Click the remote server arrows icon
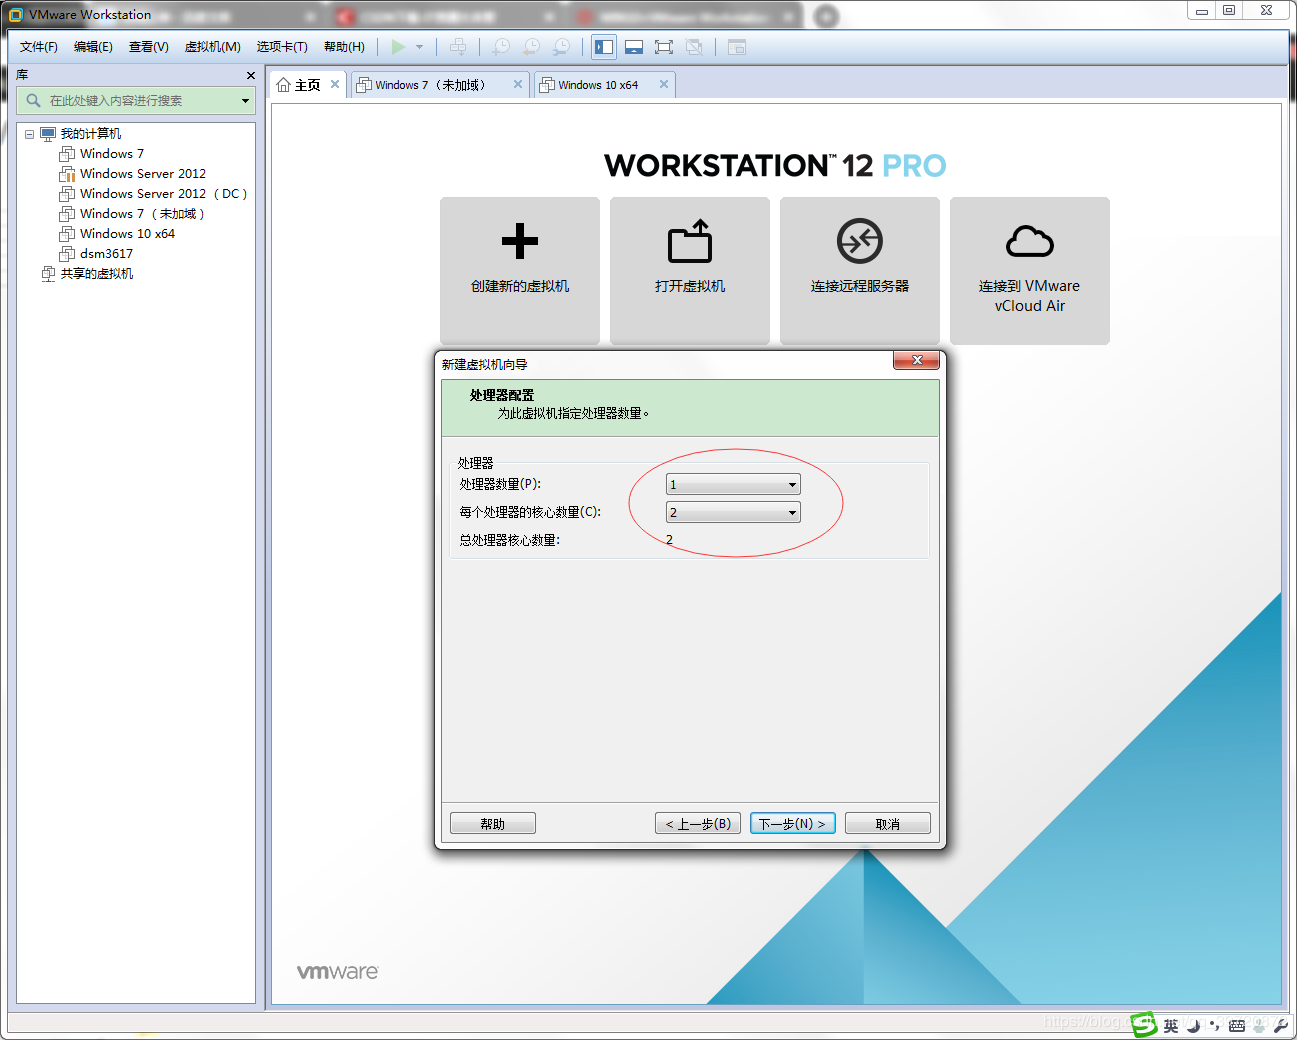1297x1040 pixels. 860,241
